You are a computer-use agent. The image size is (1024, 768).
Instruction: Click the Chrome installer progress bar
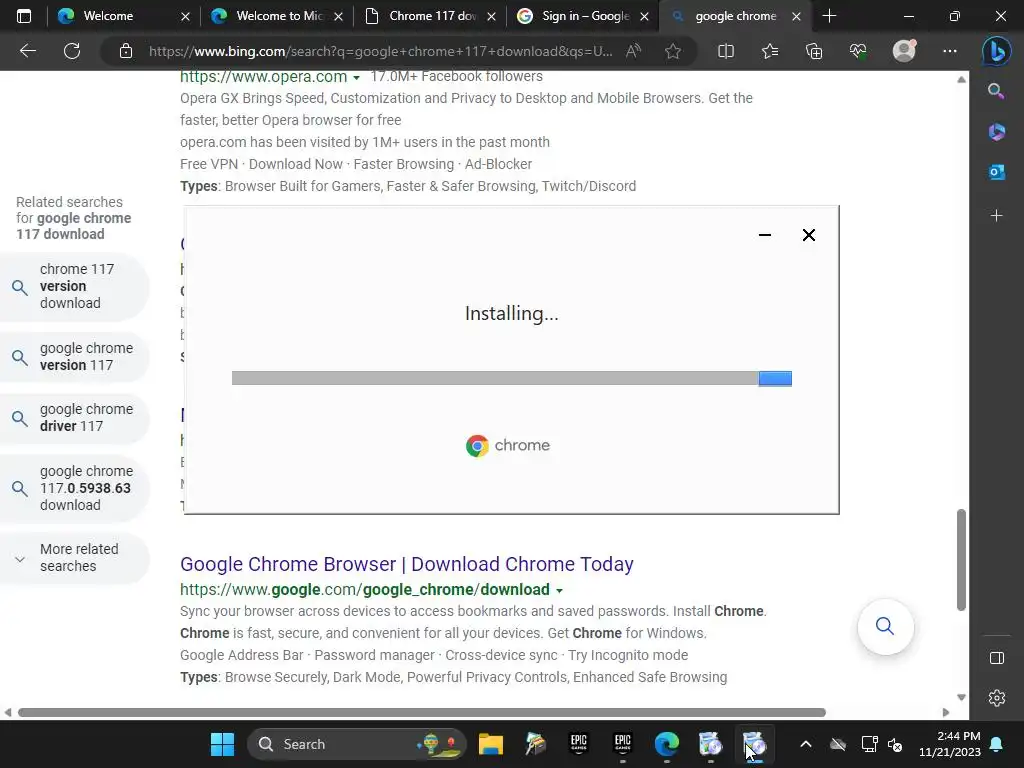click(511, 379)
